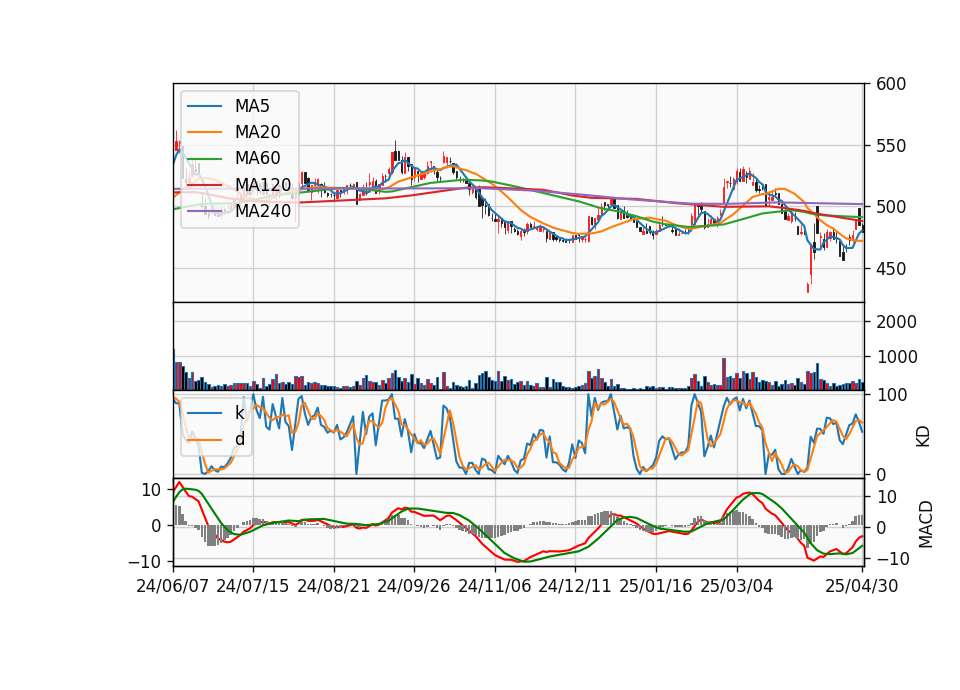Click the 24/11/06 date label
The image size is (960, 690).
point(495,586)
